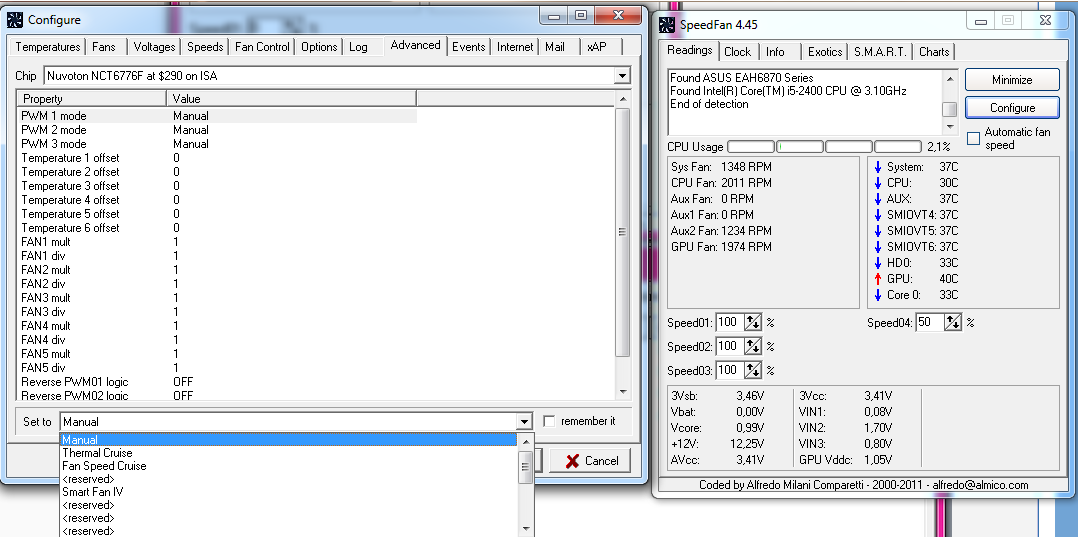Image resolution: width=1078 pixels, height=537 pixels.
Task: Select the FAN5 div row
Action: 217,368
